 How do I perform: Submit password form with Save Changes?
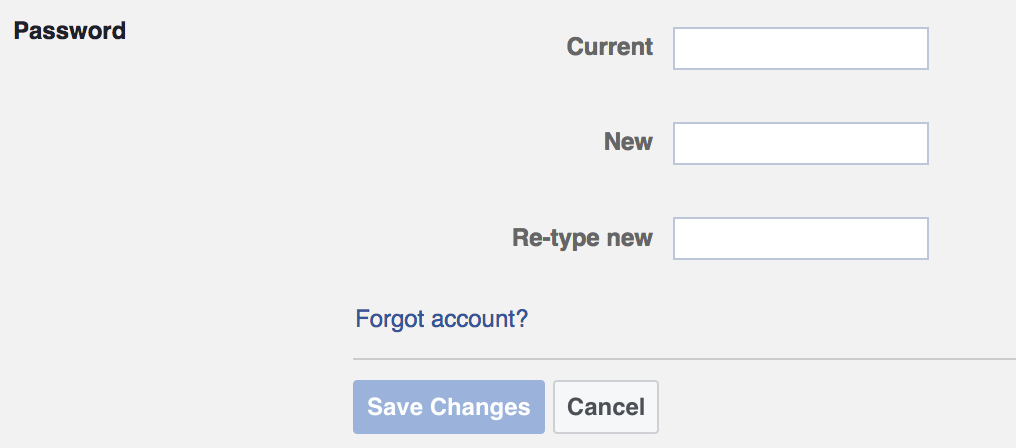click(x=448, y=407)
